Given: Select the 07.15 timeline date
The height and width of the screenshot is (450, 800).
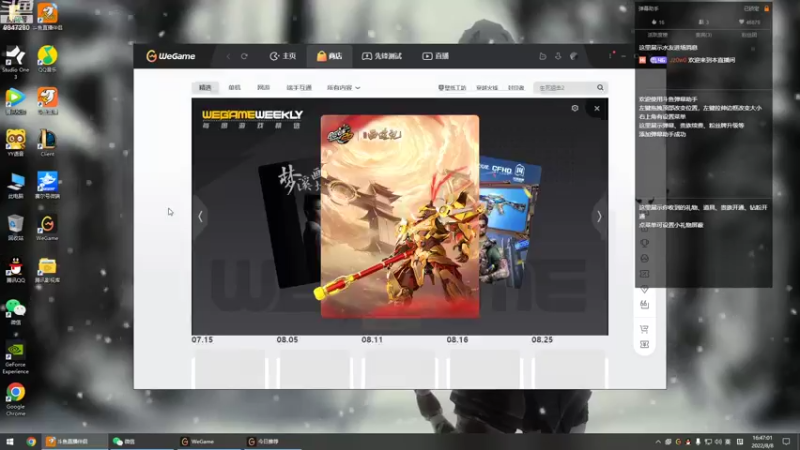Looking at the screenshot, I should click(x=203, y=340).
